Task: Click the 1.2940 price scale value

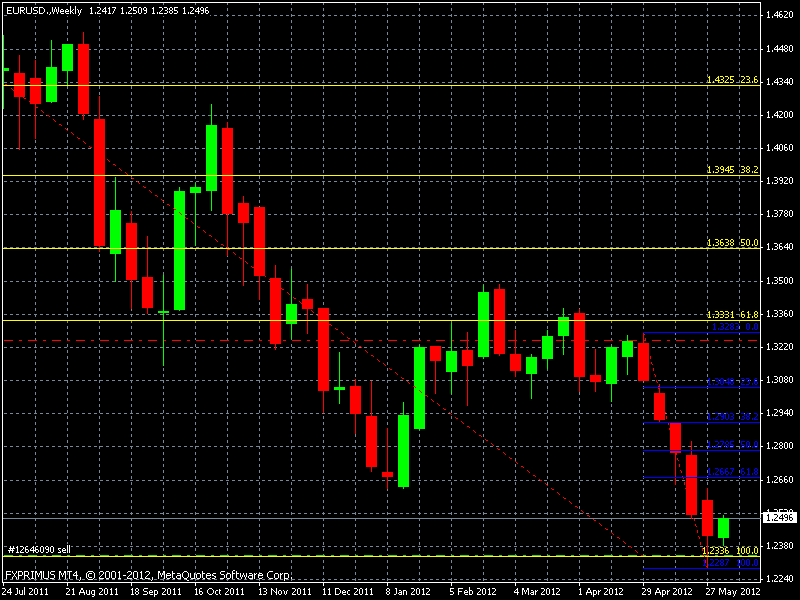Action: click(x=780, y=413)
